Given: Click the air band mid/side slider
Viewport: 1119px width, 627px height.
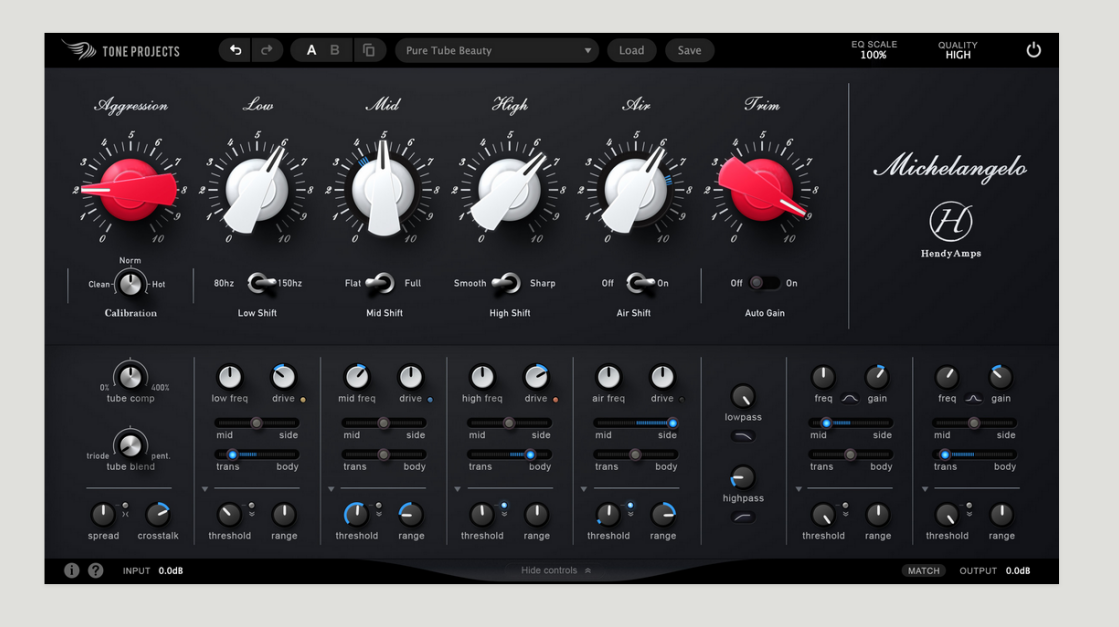Looking at the screenshot, I should (x=634, y=423).
